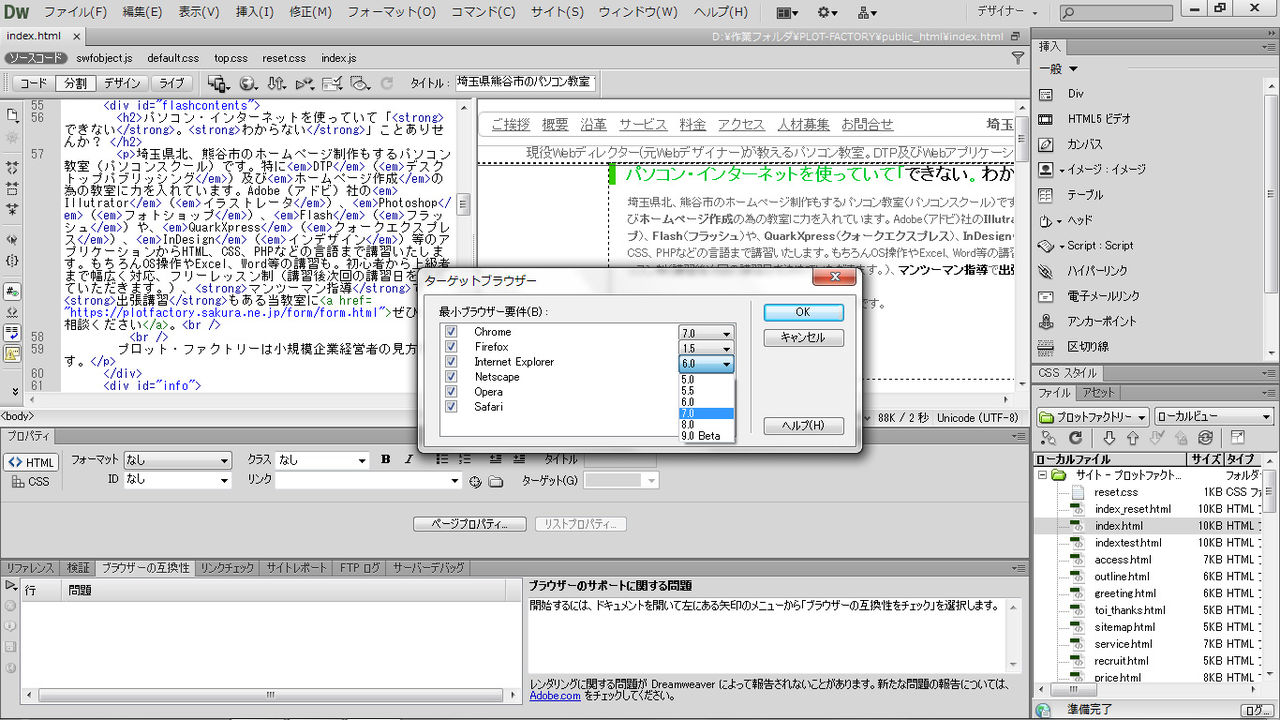Click the Browse for File folder icon
The image size is (1280, 720).
pos(496,481)
